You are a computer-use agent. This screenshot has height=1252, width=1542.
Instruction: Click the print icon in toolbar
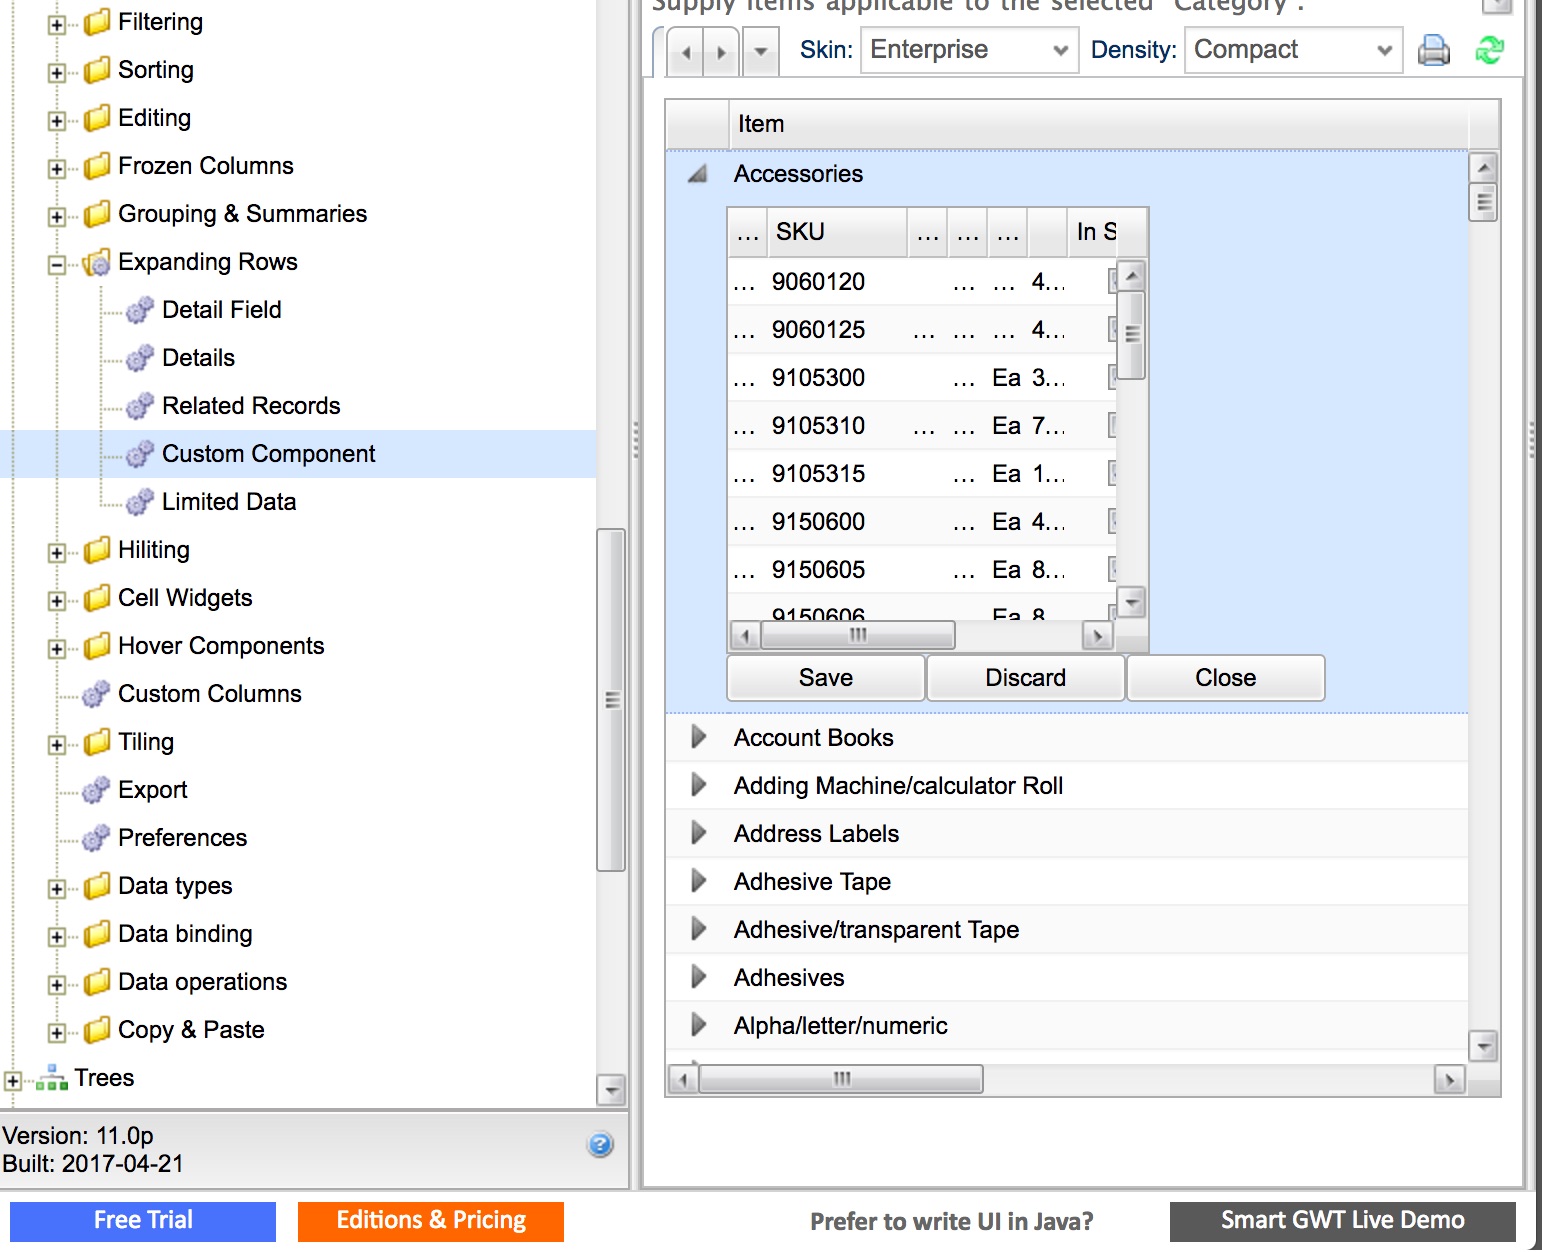click(1433, 50)
